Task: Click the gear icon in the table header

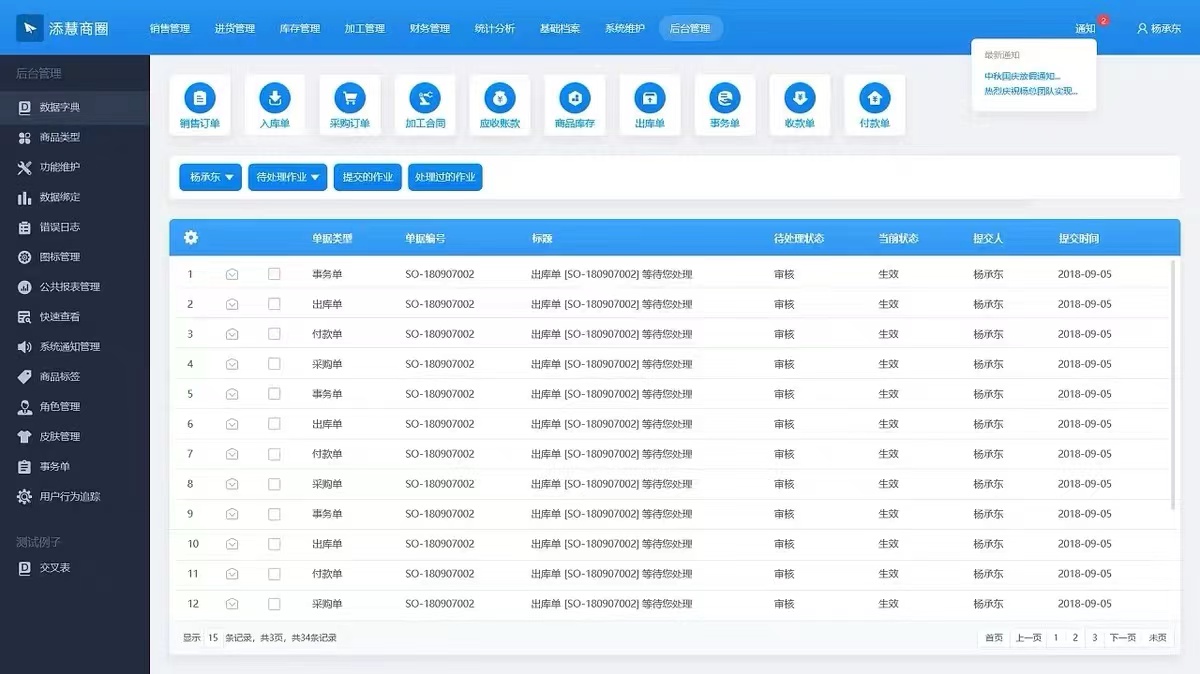Action: 190,238
